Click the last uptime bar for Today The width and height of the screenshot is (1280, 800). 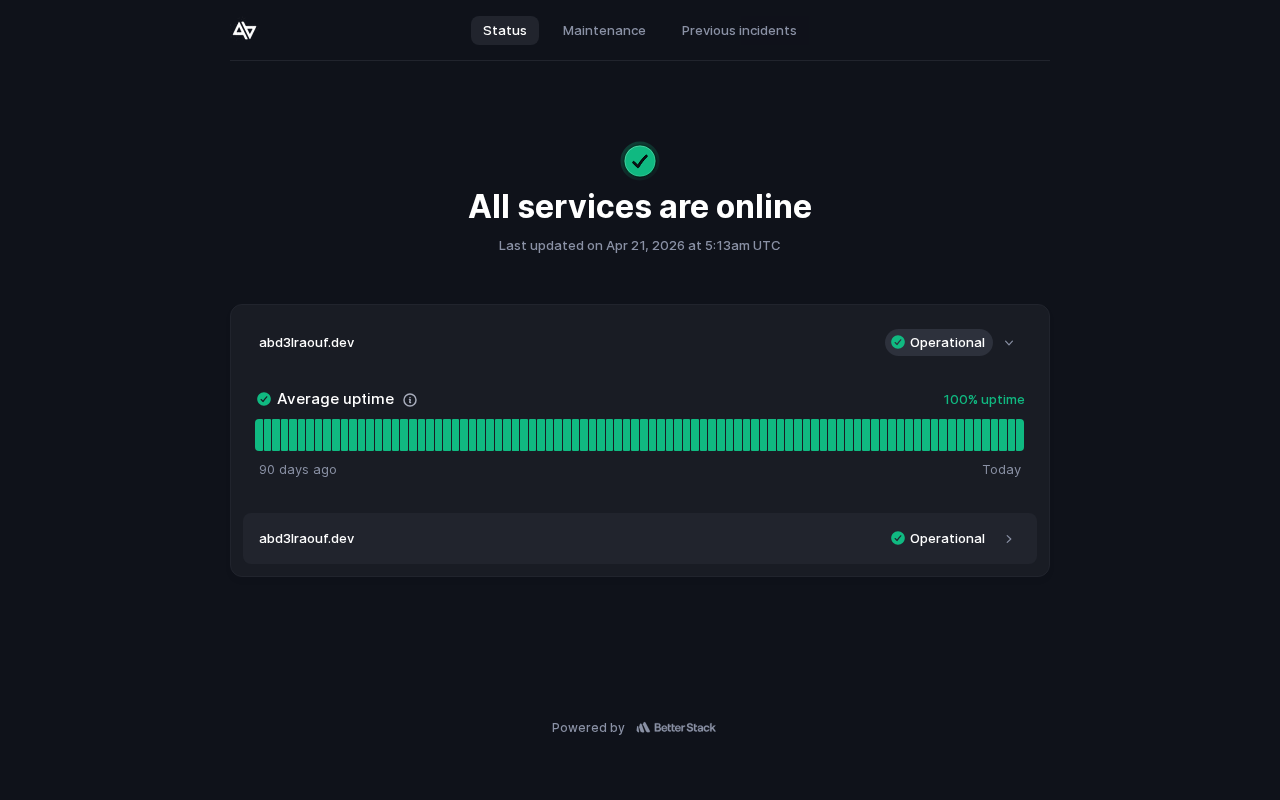1019,435
